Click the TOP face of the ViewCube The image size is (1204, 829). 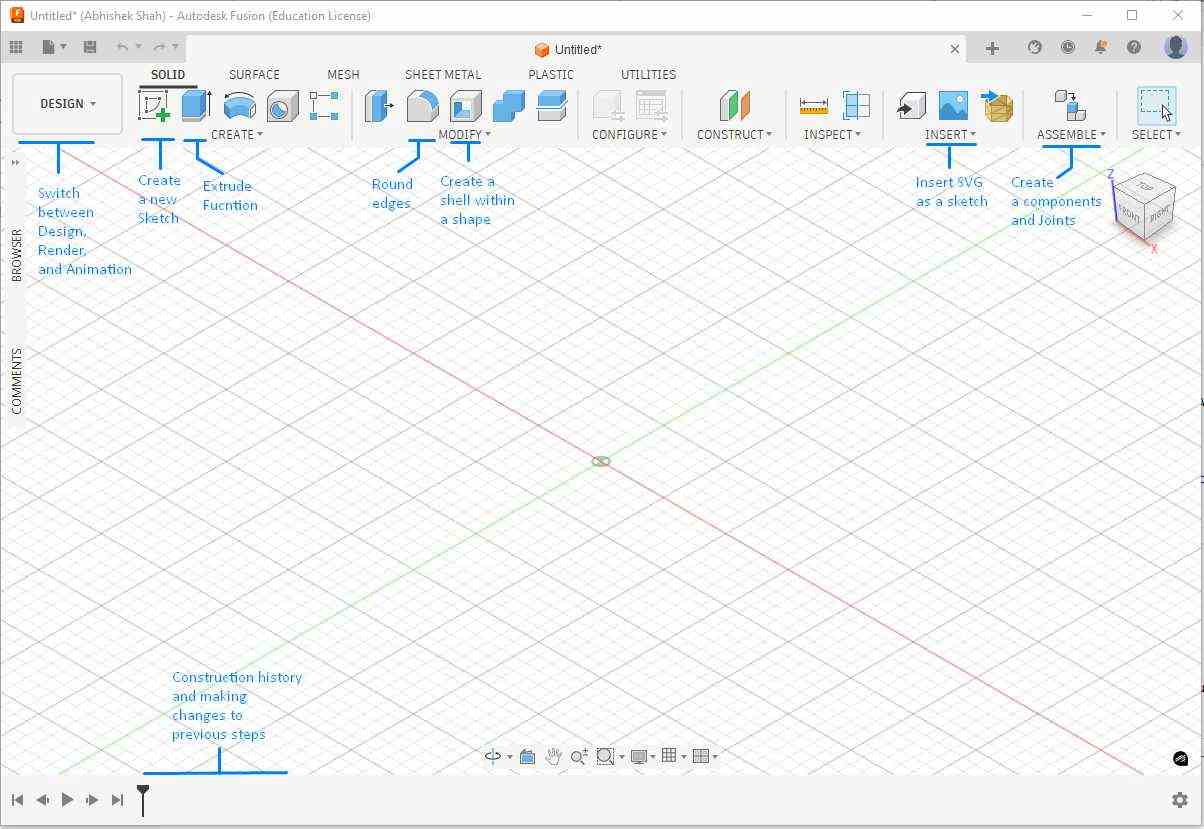click(x=1145, y=187)
